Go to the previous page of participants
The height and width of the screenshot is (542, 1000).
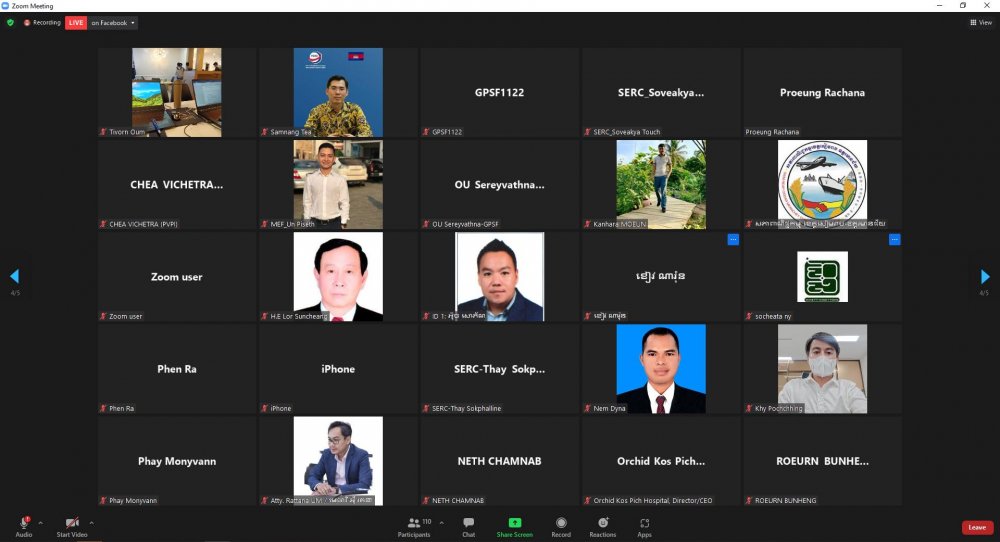tap(14, 276)
